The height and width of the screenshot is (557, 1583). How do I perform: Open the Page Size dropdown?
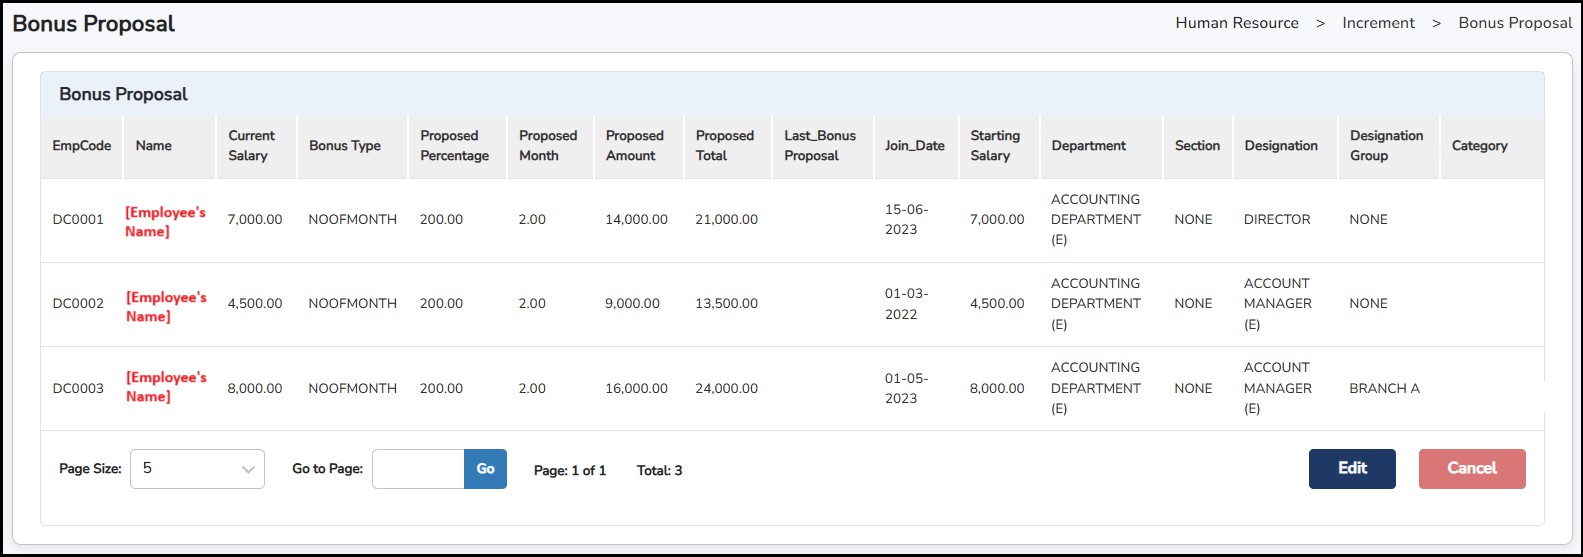(x=197, y=469)
